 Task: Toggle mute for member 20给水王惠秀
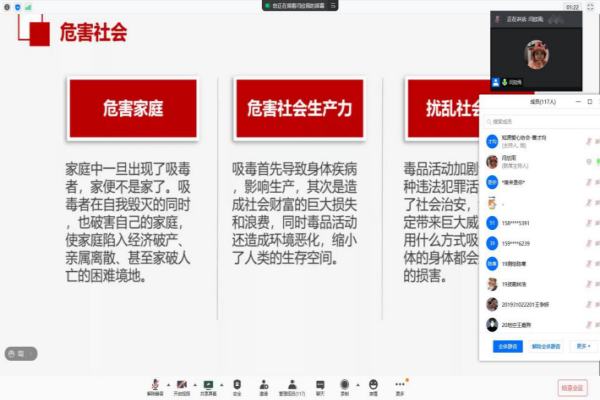587,325
